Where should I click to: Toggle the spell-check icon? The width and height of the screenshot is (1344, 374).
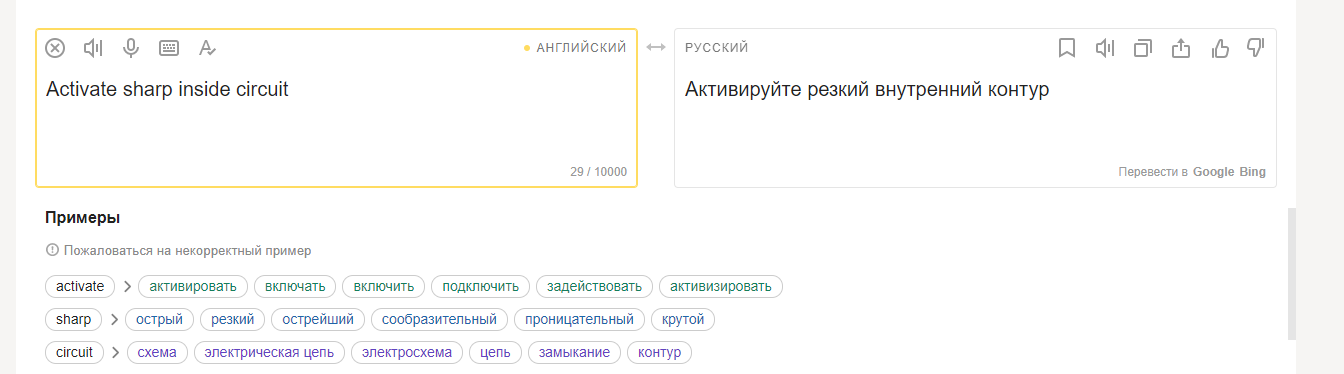(207, 48)
